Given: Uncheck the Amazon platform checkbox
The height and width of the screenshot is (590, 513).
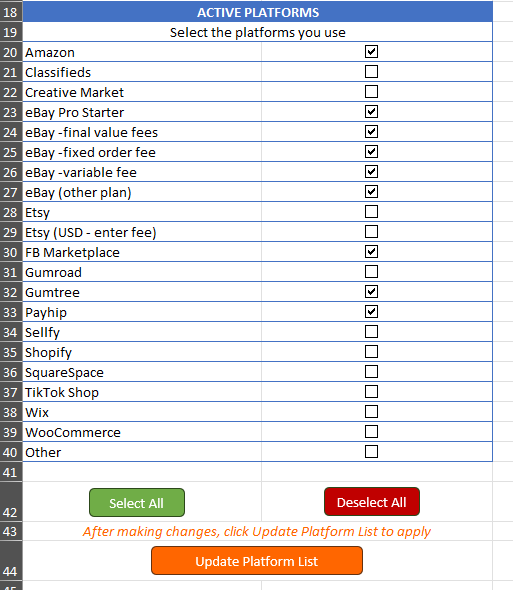Looking at the screenshot, I should 371,52.
